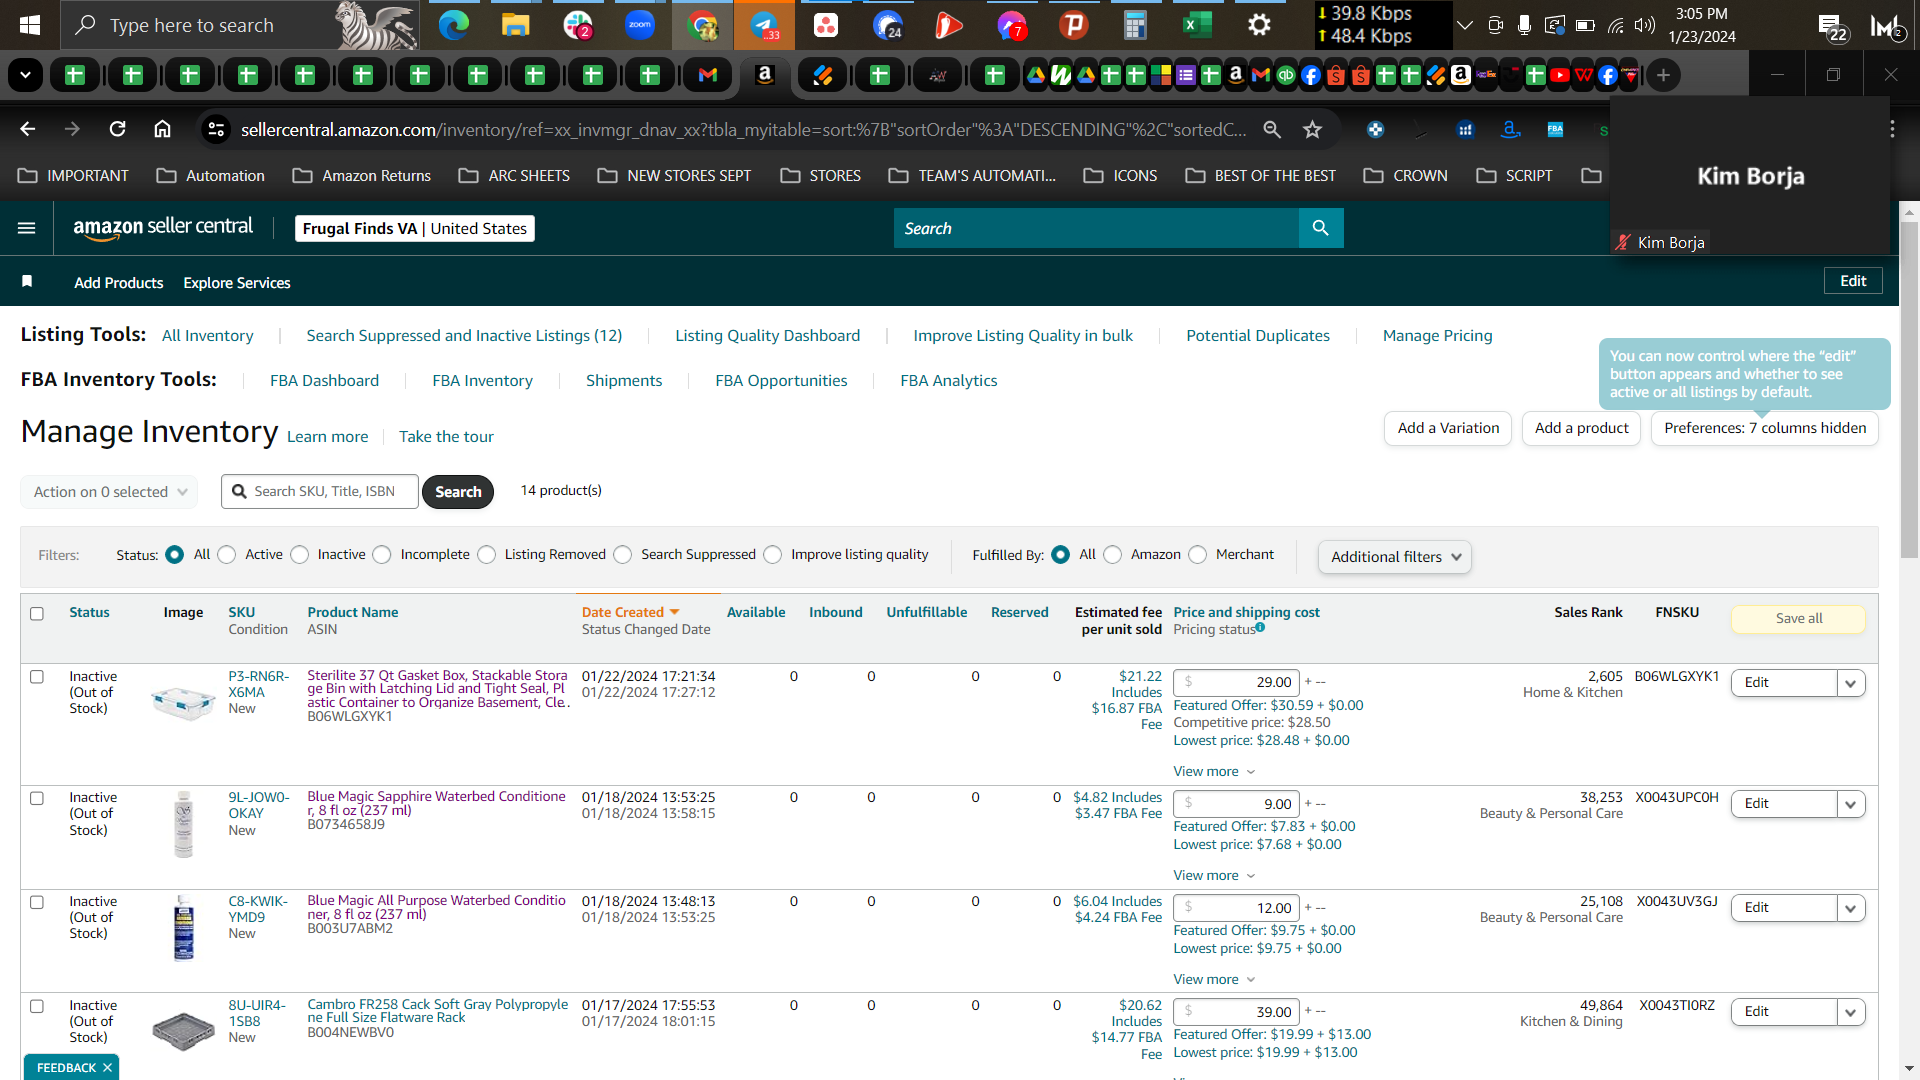This screenshot has width=1920, height=1080.
Task: Expand View more for Sapphire Conditioner pricing
Action: [x=1214, y=875]
